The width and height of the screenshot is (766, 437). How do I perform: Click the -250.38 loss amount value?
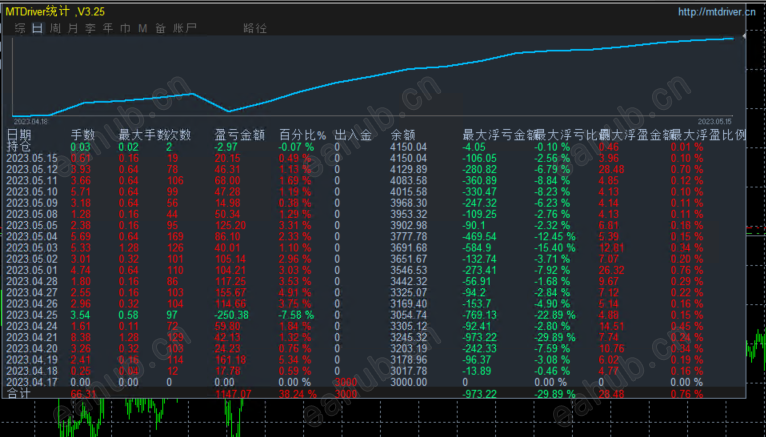click(232, 315)
